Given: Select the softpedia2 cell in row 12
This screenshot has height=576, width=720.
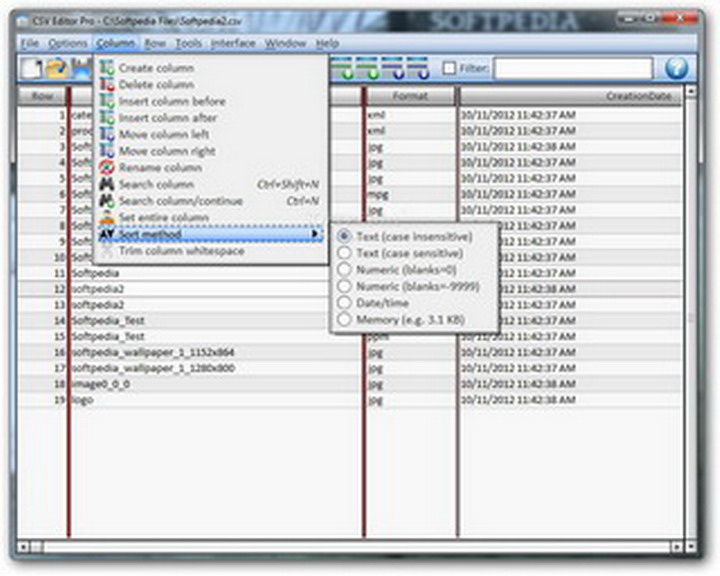Looking at the screenshot, I should click(216, 289).
